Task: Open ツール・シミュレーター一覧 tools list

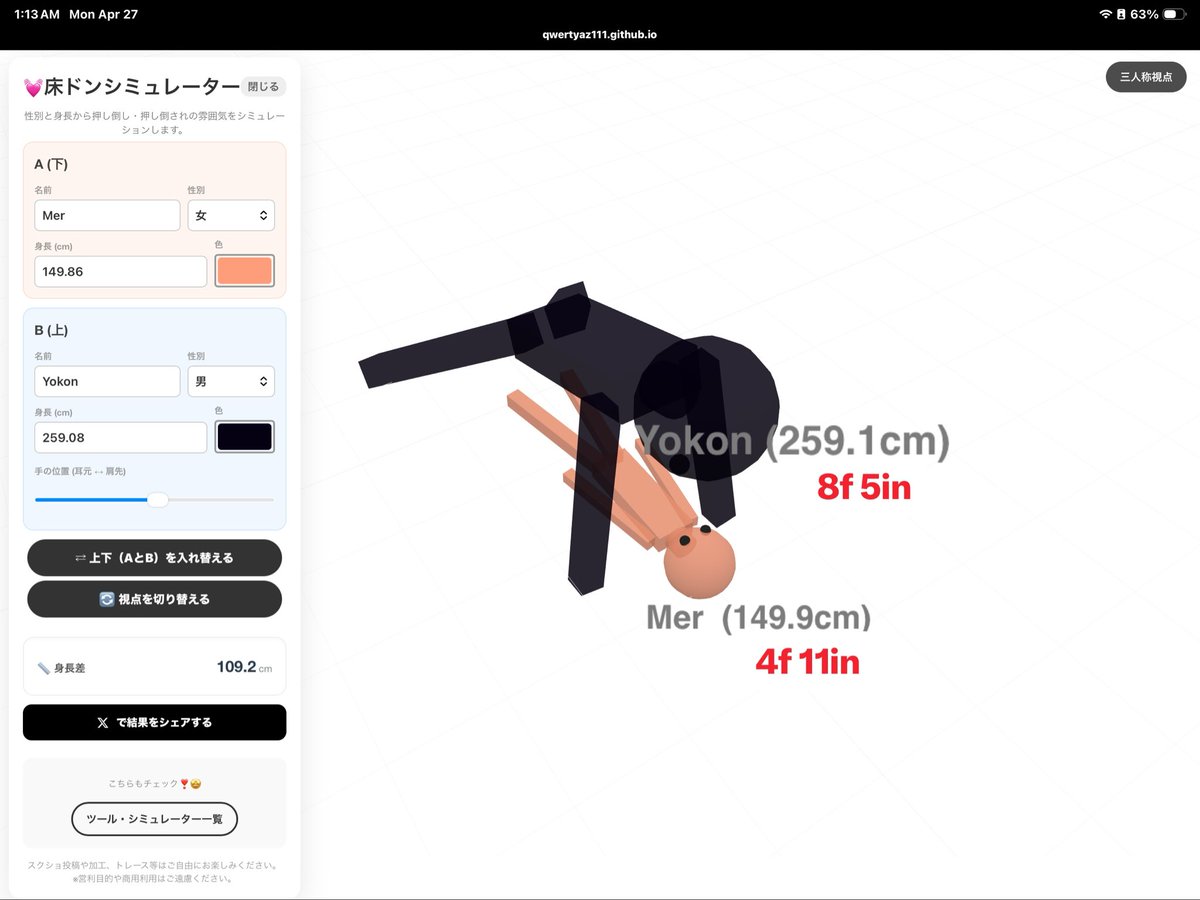Action: [154, 819]
